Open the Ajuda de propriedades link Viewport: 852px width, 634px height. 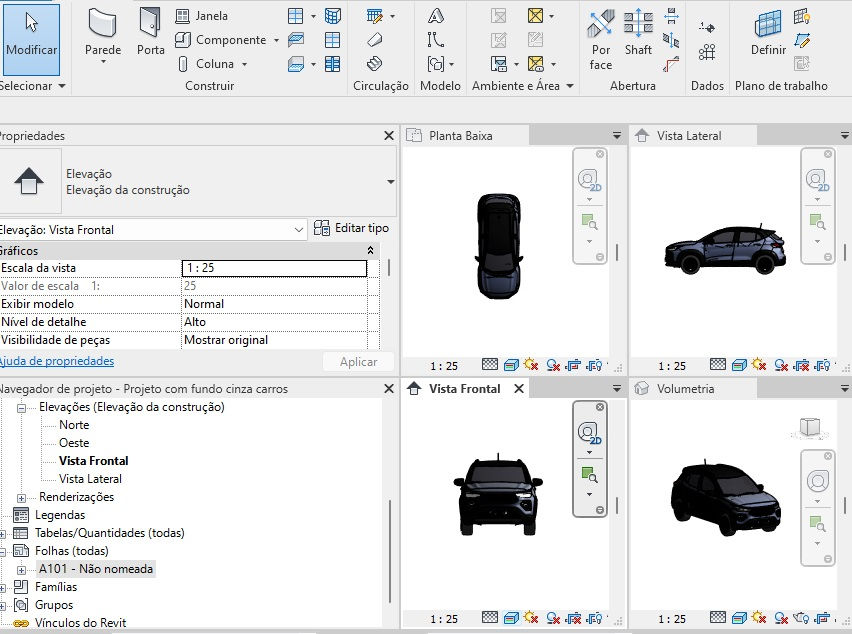point(56,361)
